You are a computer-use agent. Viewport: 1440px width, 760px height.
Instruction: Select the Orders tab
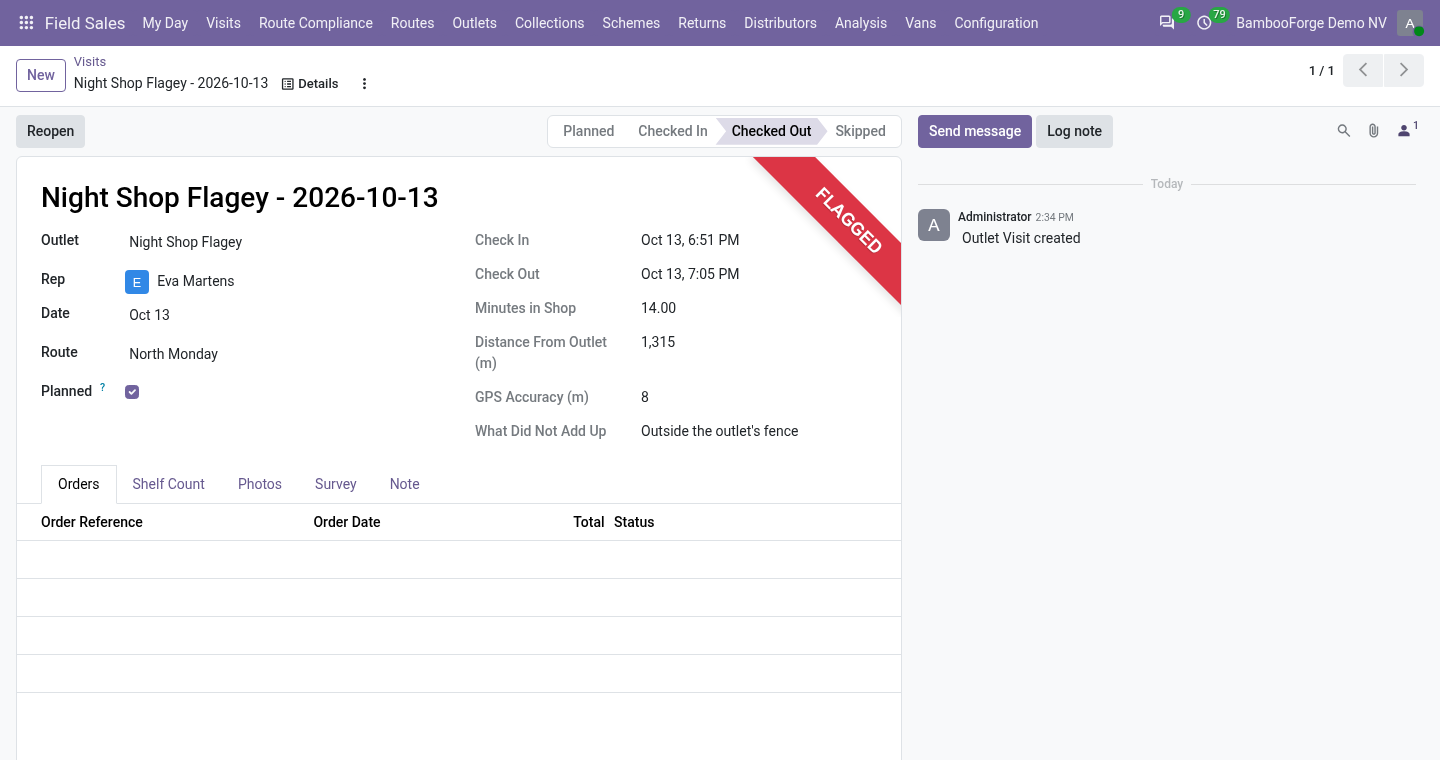(x=79, y=484)
